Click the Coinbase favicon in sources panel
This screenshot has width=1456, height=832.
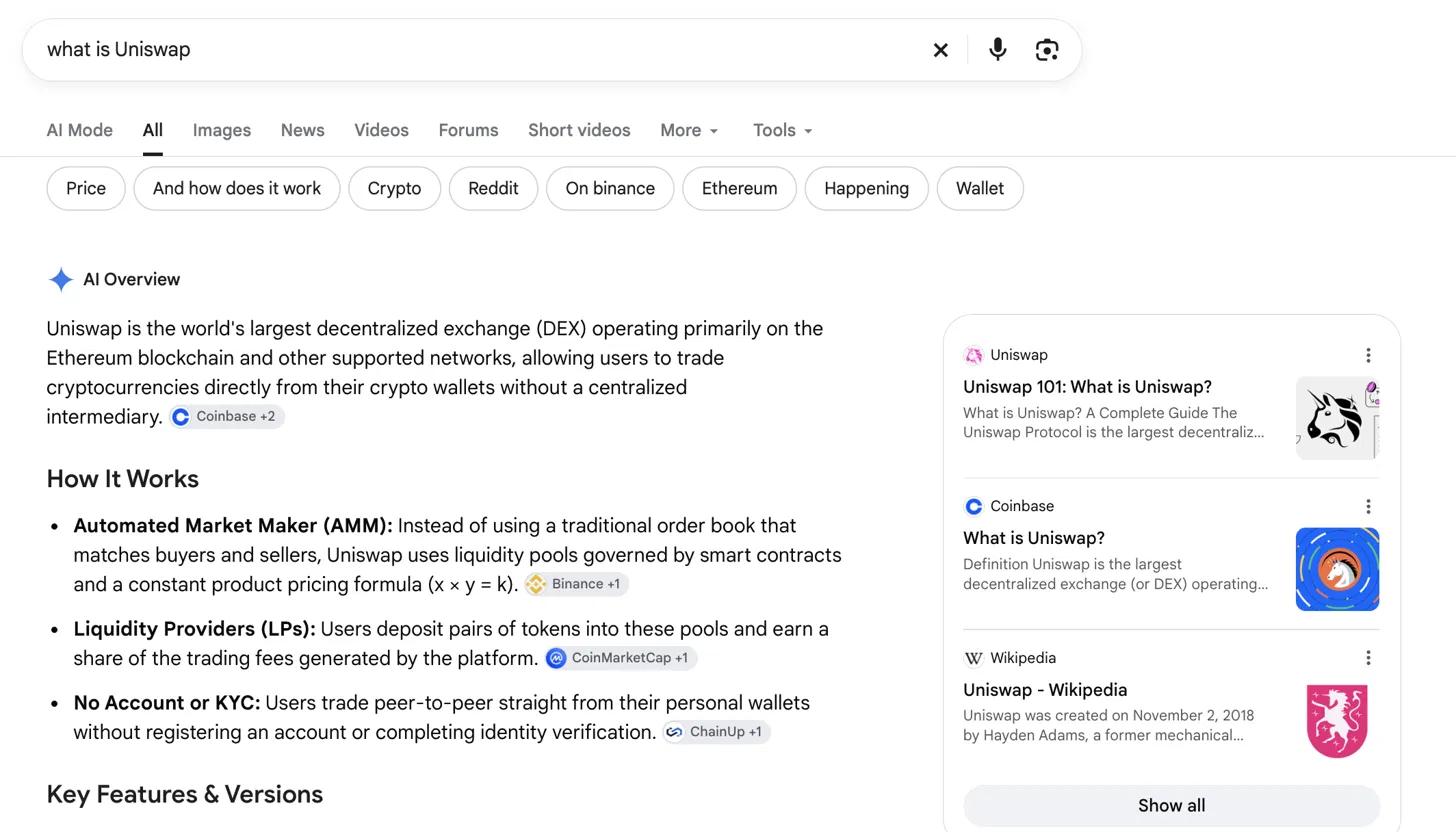point(973,506)
